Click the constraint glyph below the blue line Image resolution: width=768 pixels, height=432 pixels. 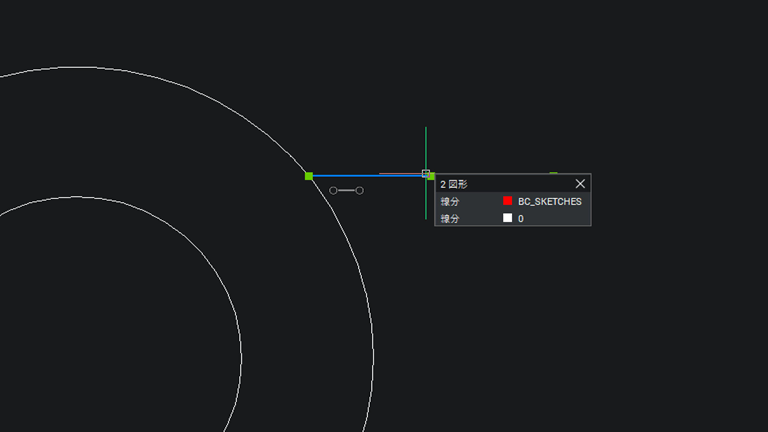coord(346,191)
